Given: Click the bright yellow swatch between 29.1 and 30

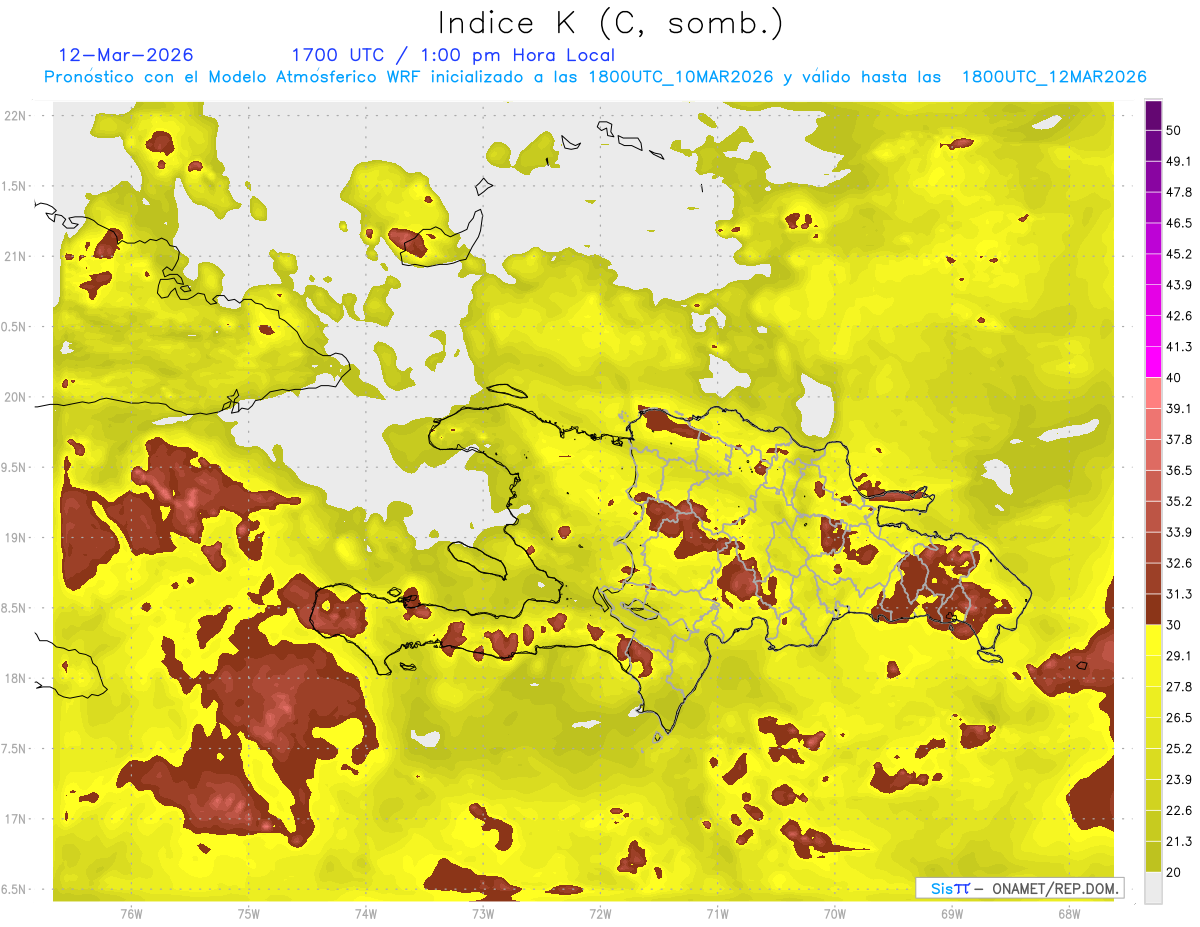Looking at the screenshot, I should [1153, 640].
